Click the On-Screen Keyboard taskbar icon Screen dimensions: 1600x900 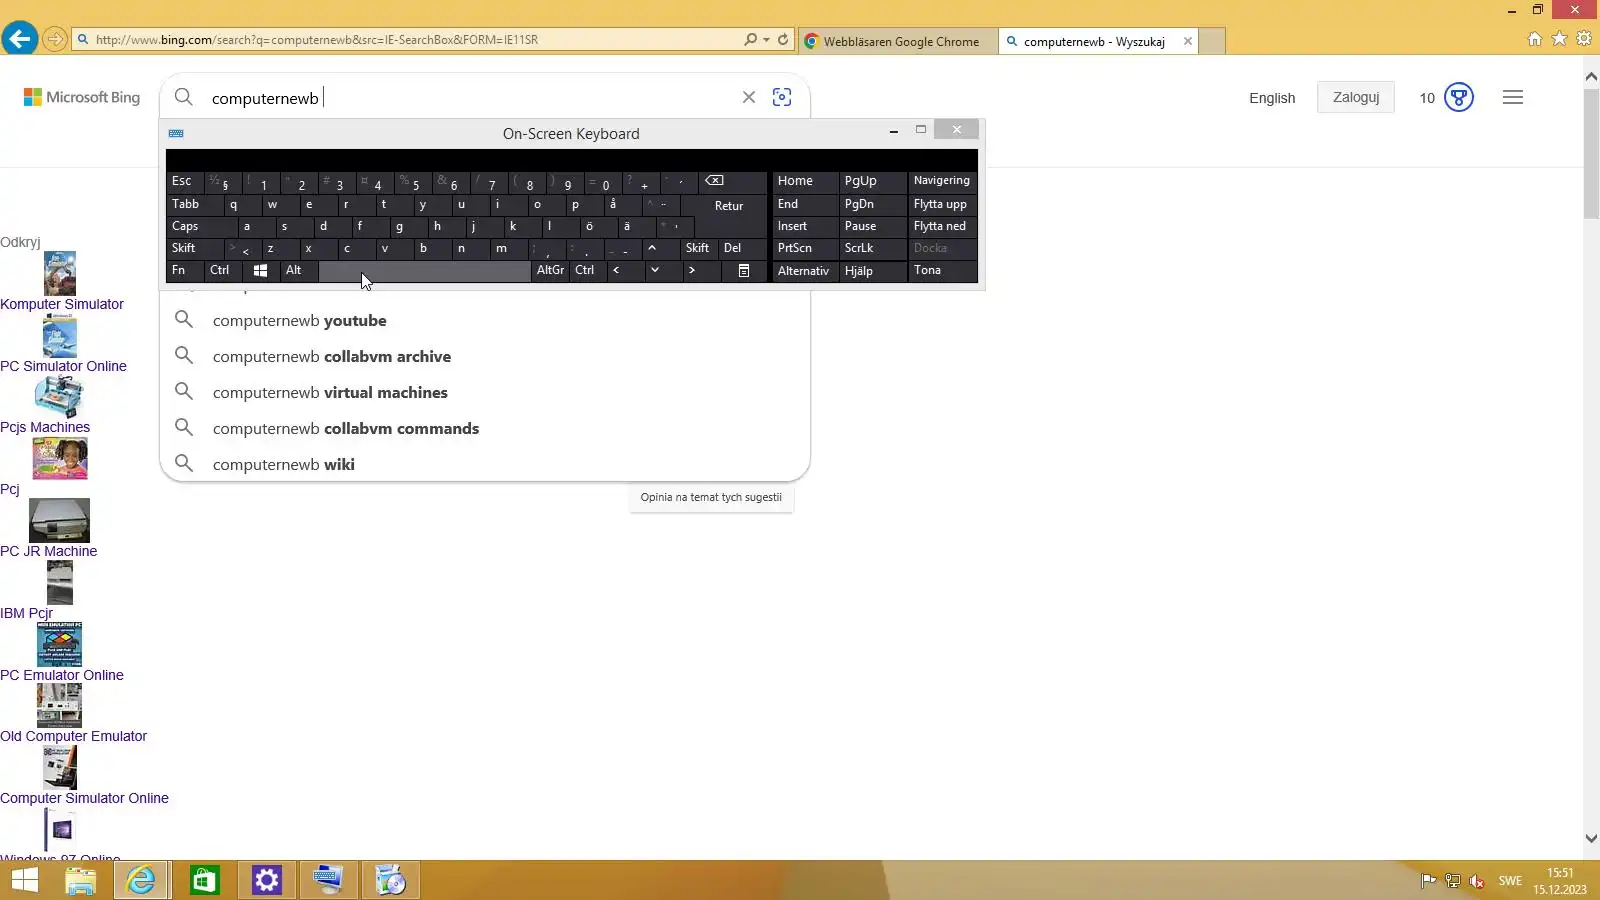(x=329, y=880)
